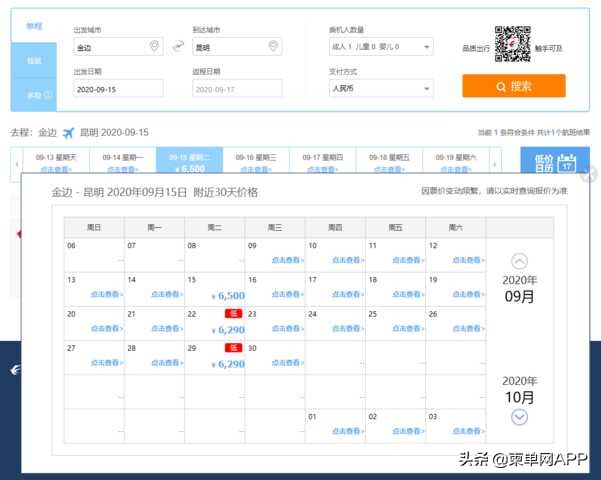This screenshot has height=480, width=601.
Task: Select the one-way trip tab at top
Action: tap(34, 26)
